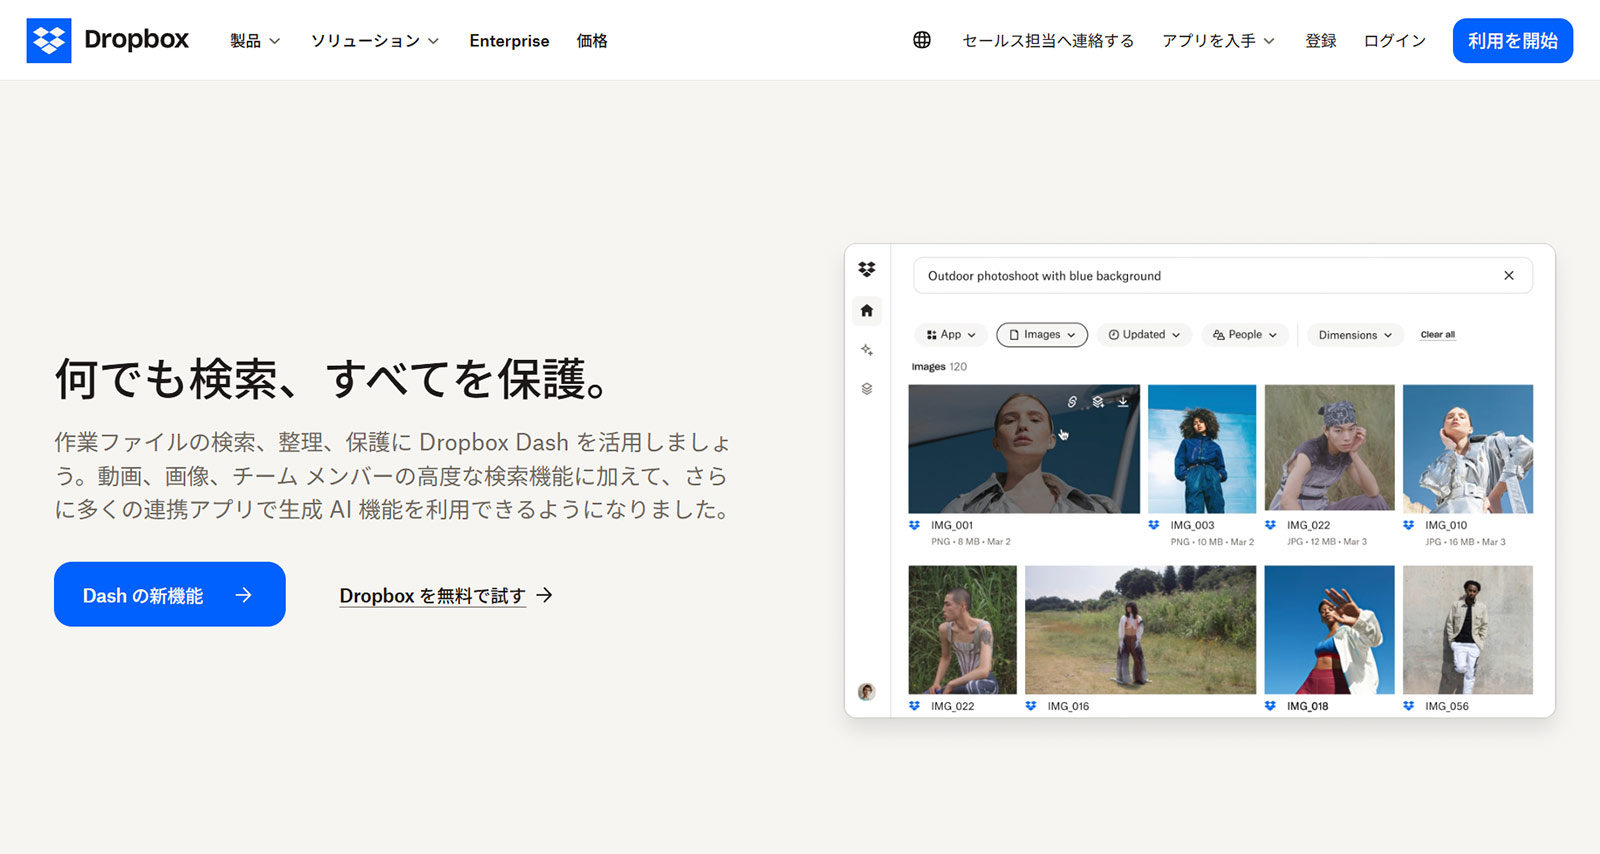Click セールス担当へ連絡する link

(x=1048, y=41)
